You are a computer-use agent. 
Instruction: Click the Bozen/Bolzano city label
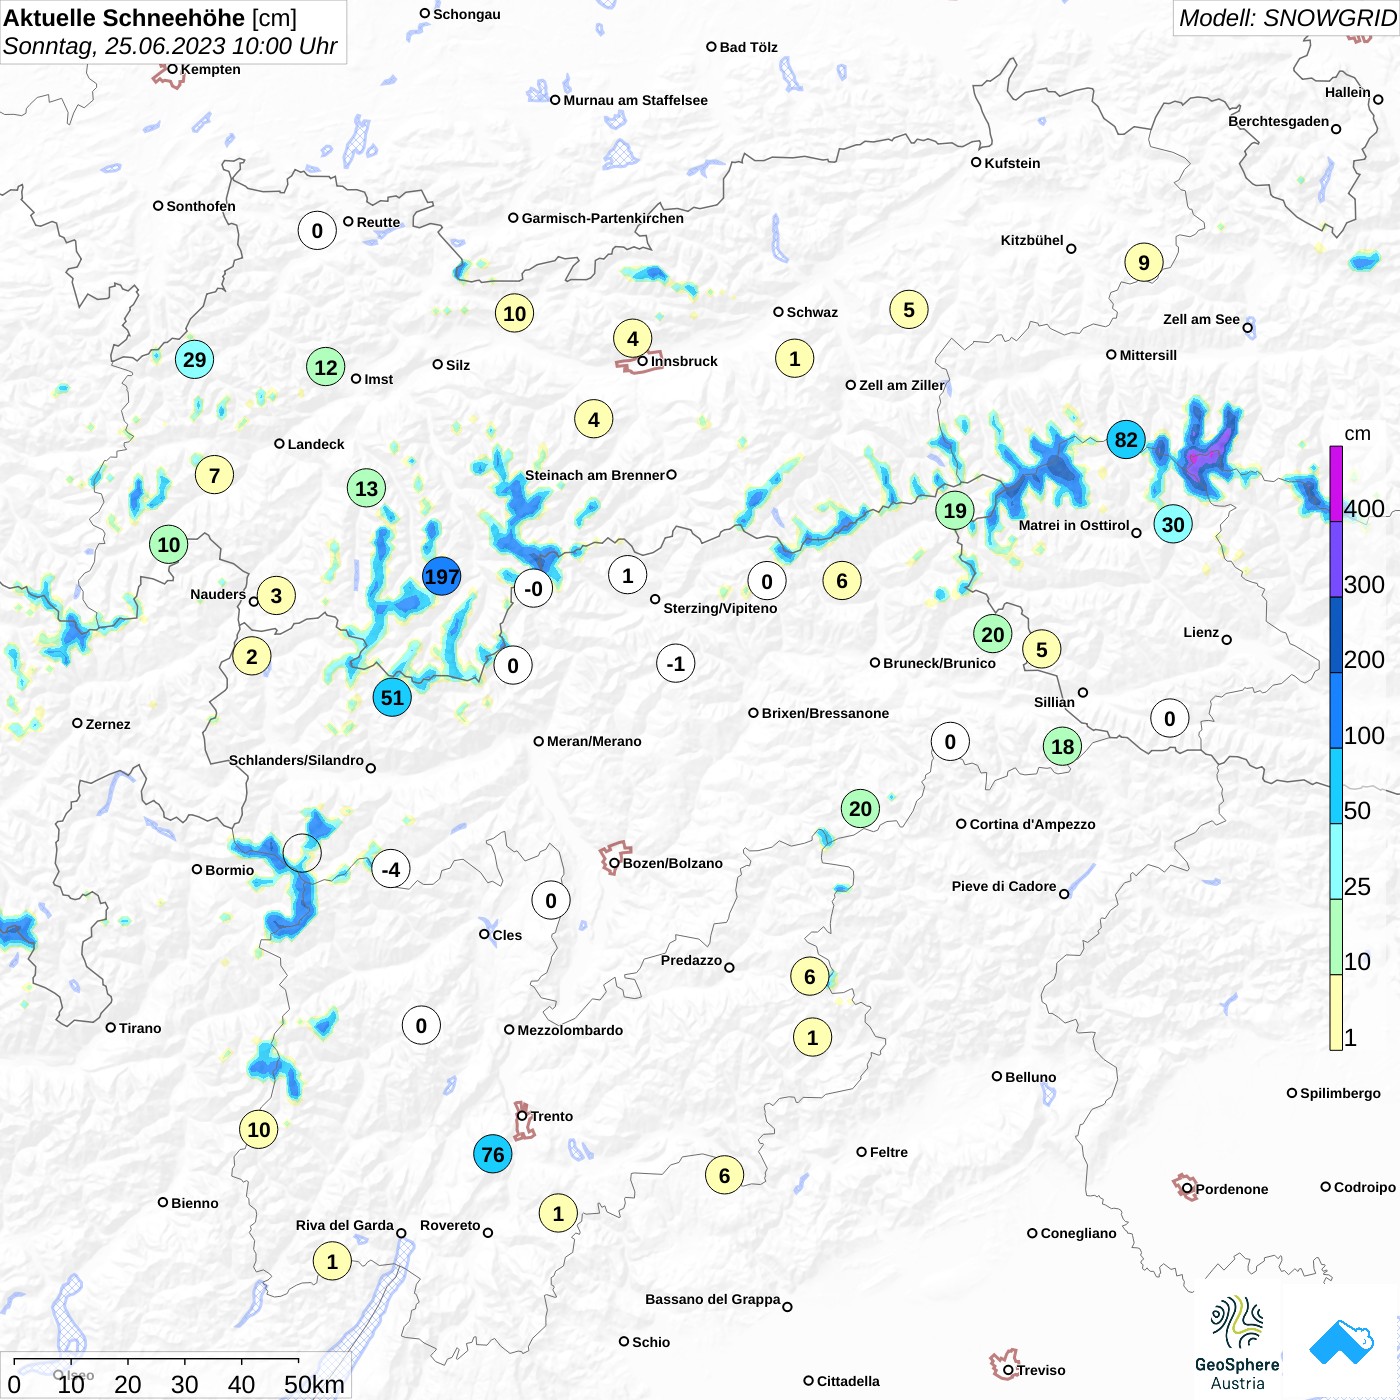(673, 863)
